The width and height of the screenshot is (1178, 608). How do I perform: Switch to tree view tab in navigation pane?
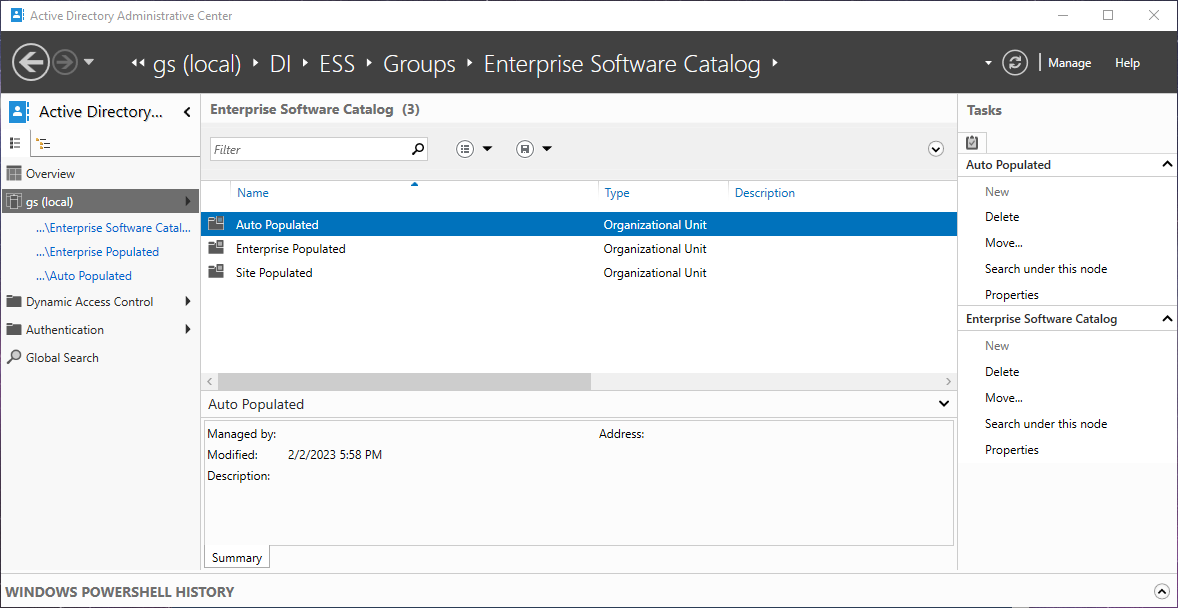pos(44,143)
